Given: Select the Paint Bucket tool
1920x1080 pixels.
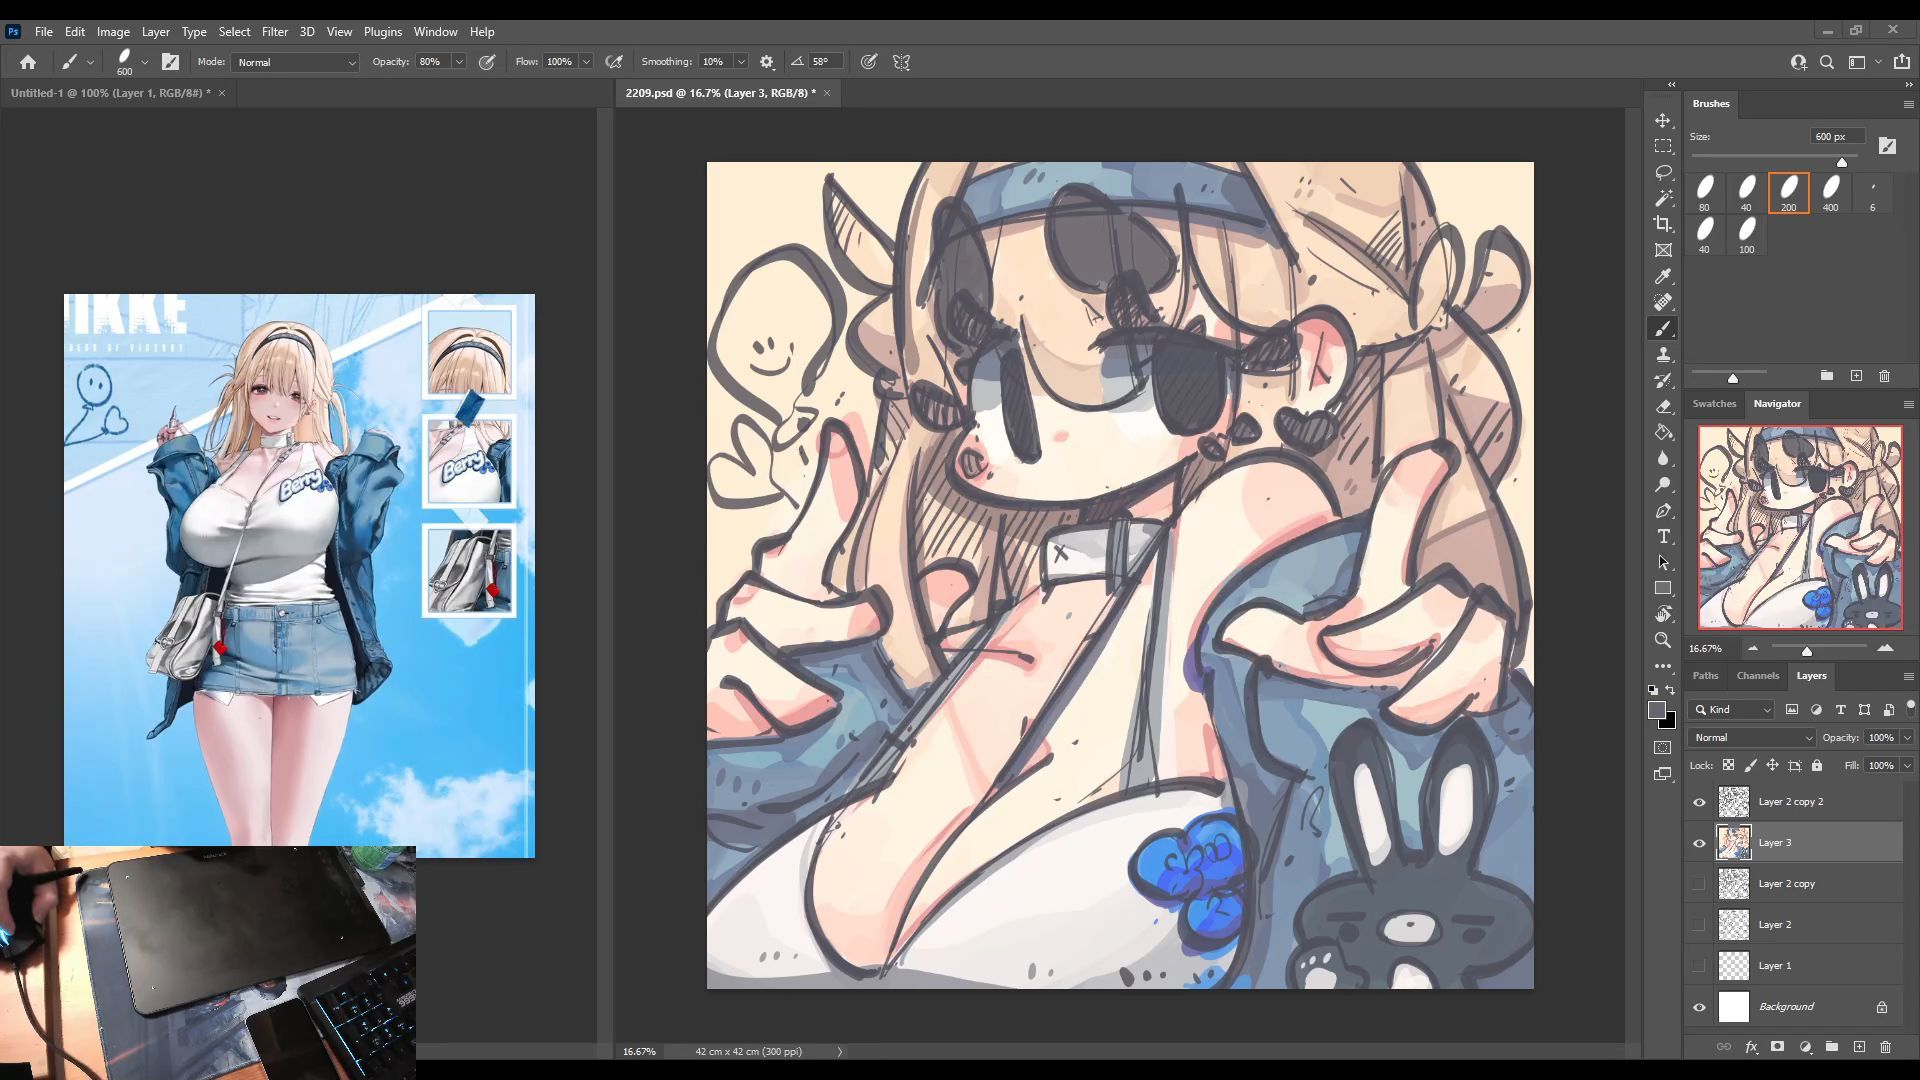Looking at the screenshot, I should click(x=1663, y=432).
